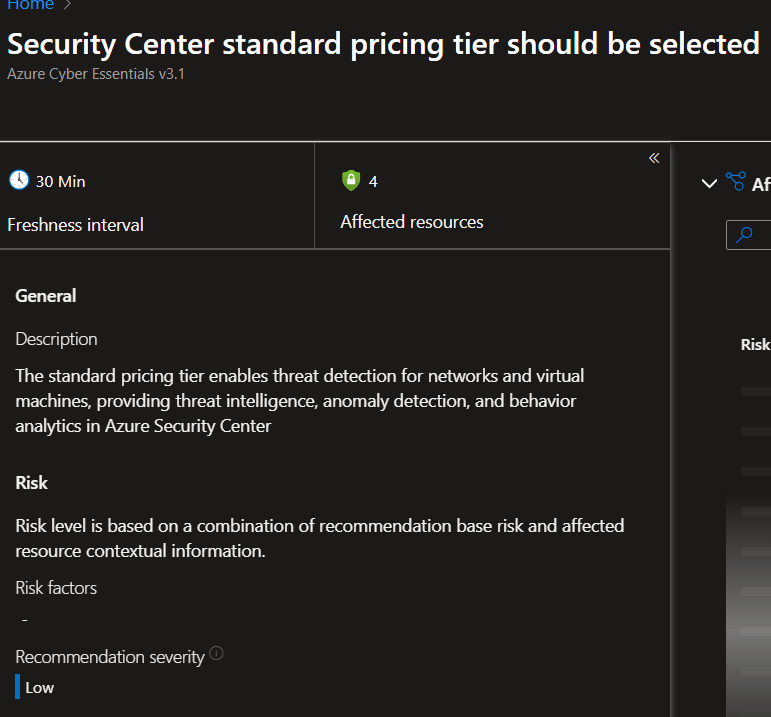The height and width of the screenshot is (717, 771).
Task: Click the Risk factors label
Action: click(56, 587)
